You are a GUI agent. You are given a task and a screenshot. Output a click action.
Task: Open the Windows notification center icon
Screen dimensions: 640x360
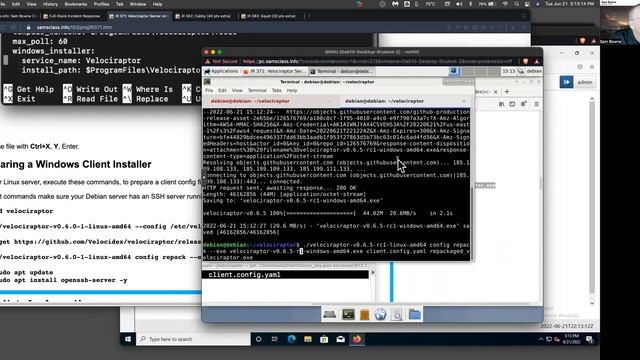[x=589, y=339]
